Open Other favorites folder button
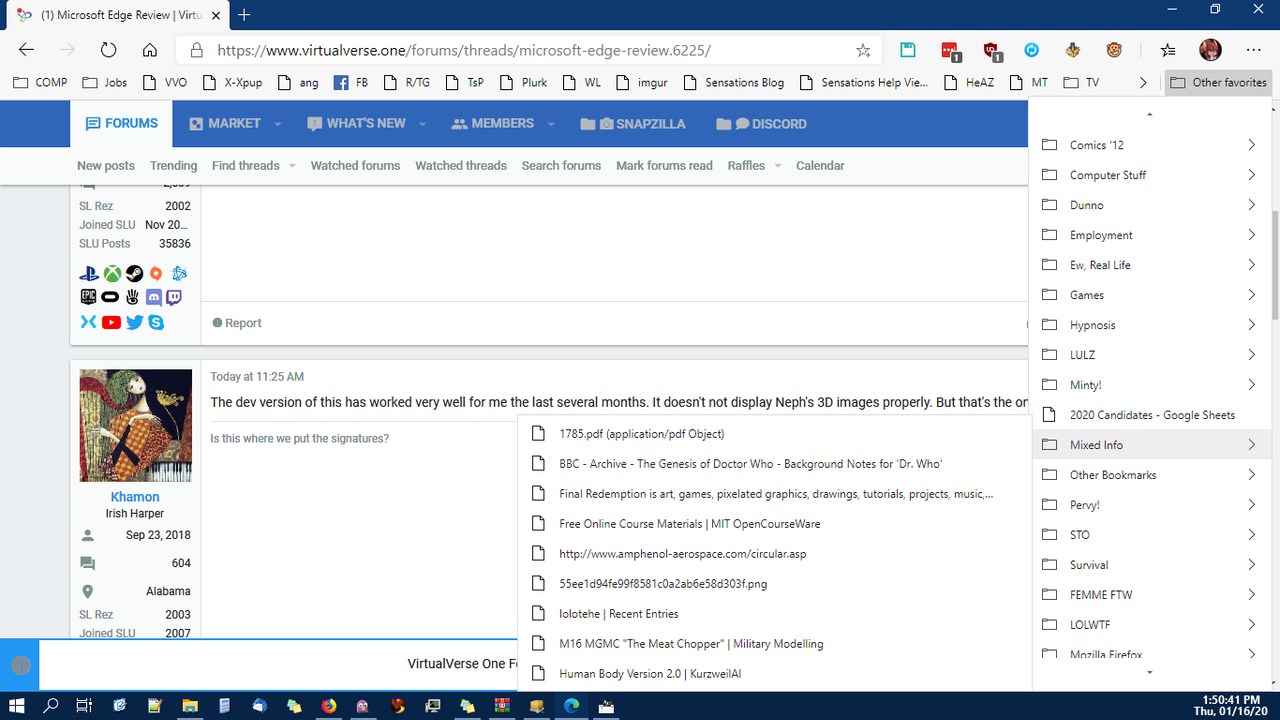 pyautogui.click(x=1218, y=83)
